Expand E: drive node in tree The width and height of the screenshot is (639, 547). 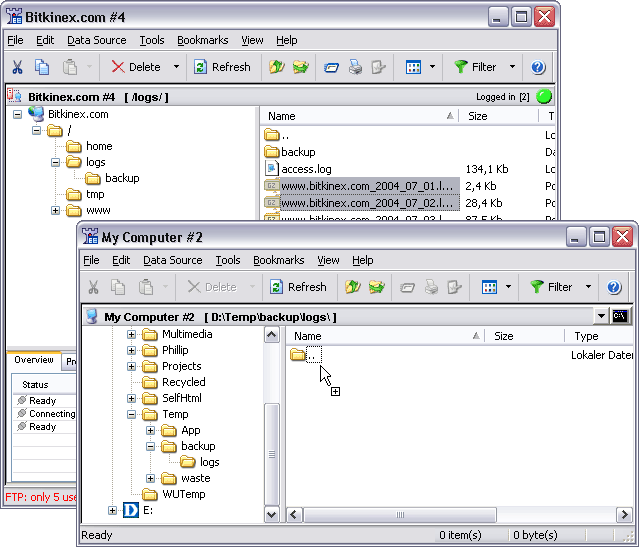(x=112, y=510)
